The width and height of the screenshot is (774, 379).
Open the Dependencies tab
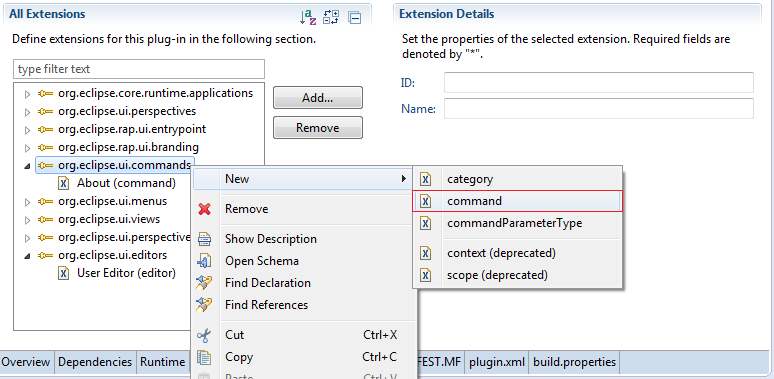(95, 362)
